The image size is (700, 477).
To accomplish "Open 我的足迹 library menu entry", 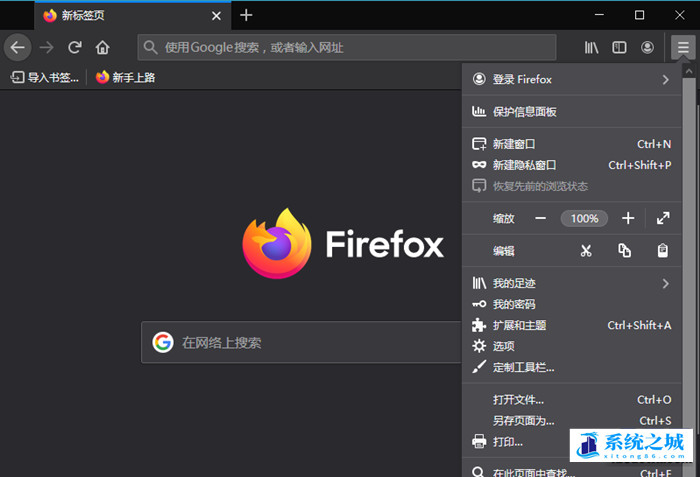I will click(x=571, y=283).
